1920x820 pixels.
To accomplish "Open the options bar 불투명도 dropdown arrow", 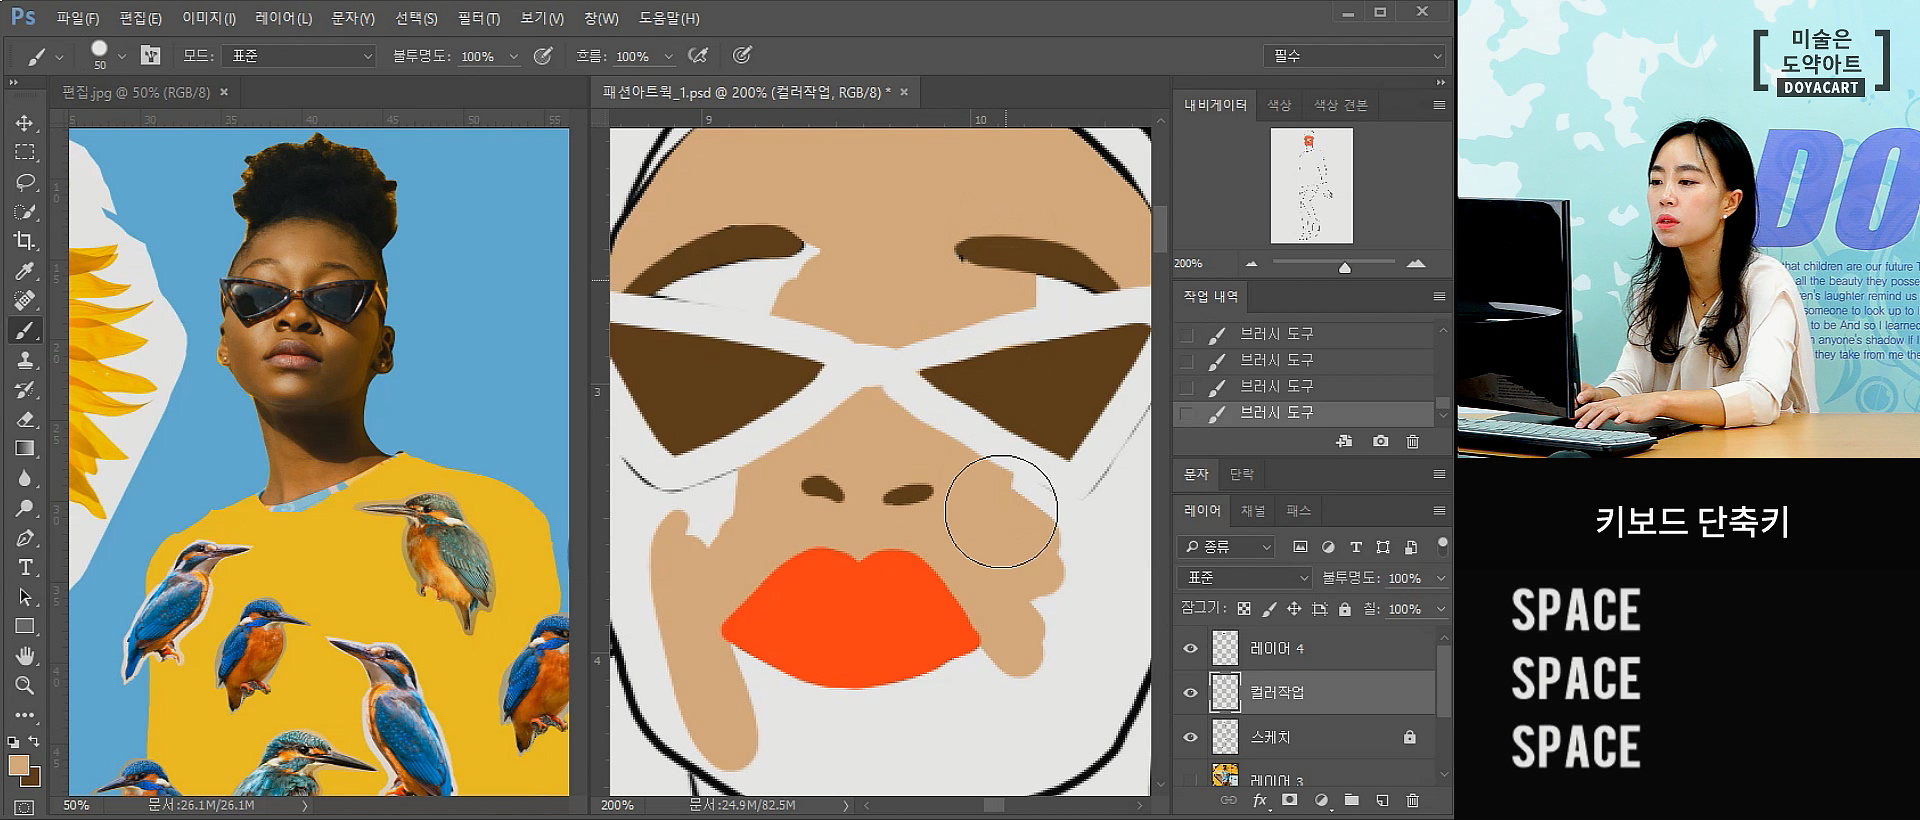I will [514, 57].
